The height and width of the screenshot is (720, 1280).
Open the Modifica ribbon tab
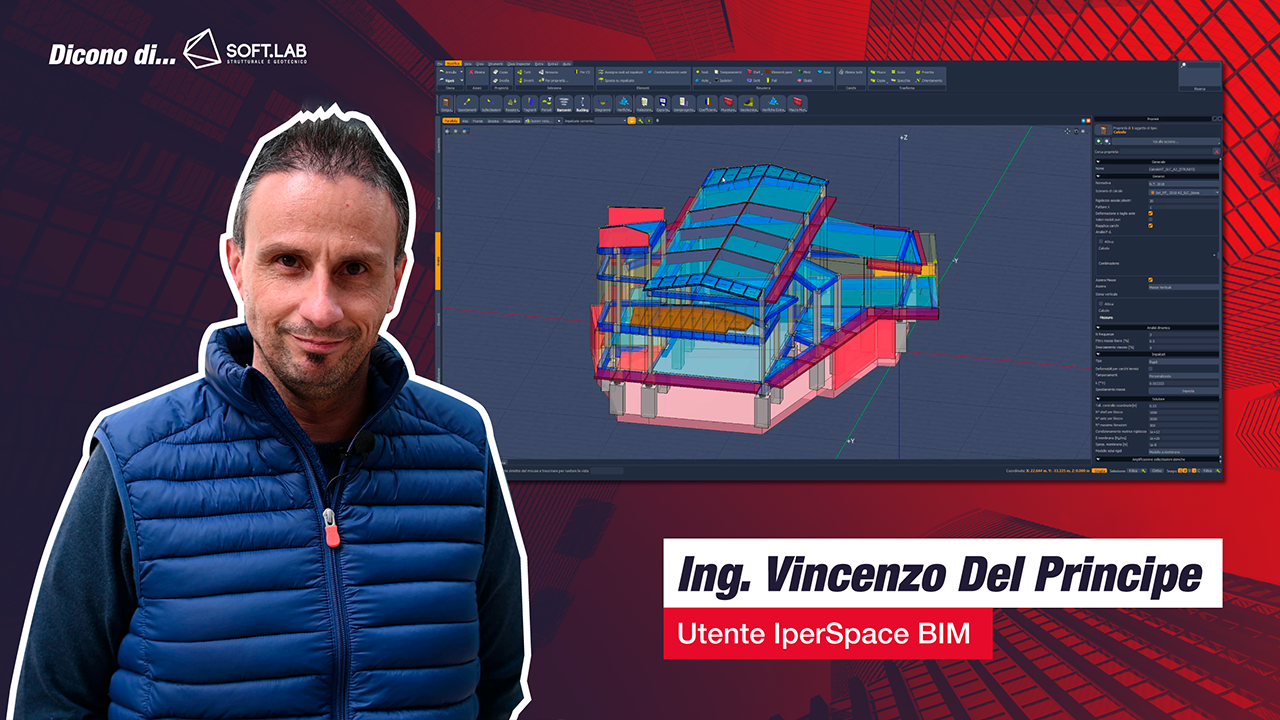[x=453, y=63]
